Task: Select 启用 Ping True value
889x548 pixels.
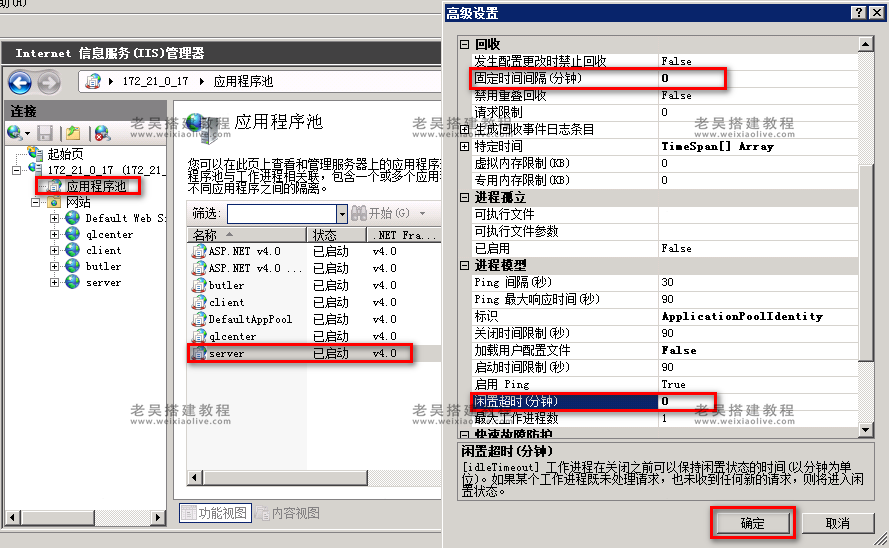Action: pyautogui.click(x=758, y=384)
